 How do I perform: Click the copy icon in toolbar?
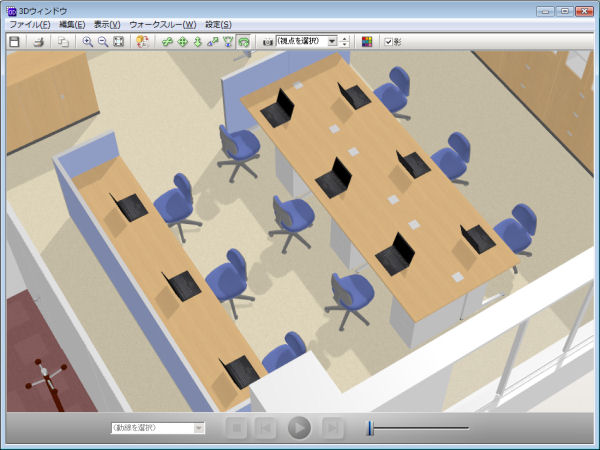(62, 42)
